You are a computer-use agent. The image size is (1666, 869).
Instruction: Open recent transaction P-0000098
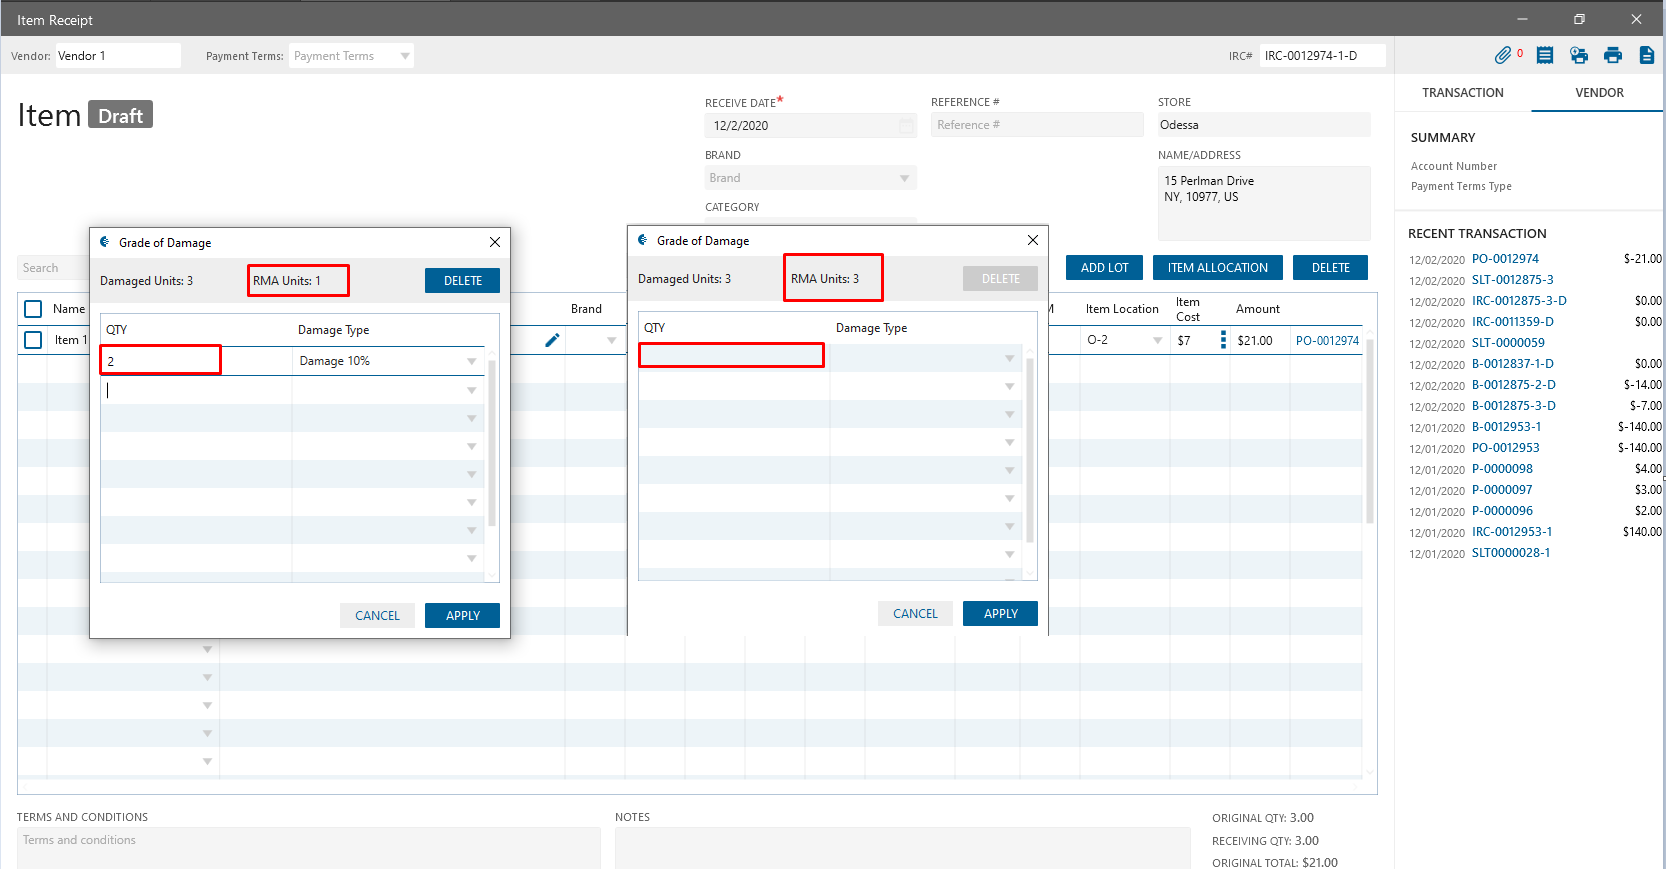pos(1502,469)
